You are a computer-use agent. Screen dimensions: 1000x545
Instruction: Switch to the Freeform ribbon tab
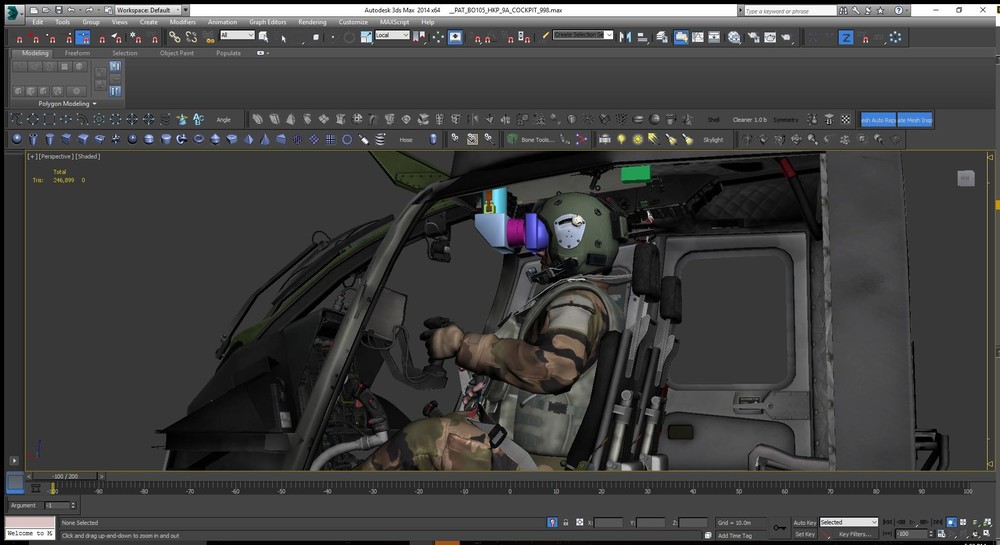(x=77, y=53)
